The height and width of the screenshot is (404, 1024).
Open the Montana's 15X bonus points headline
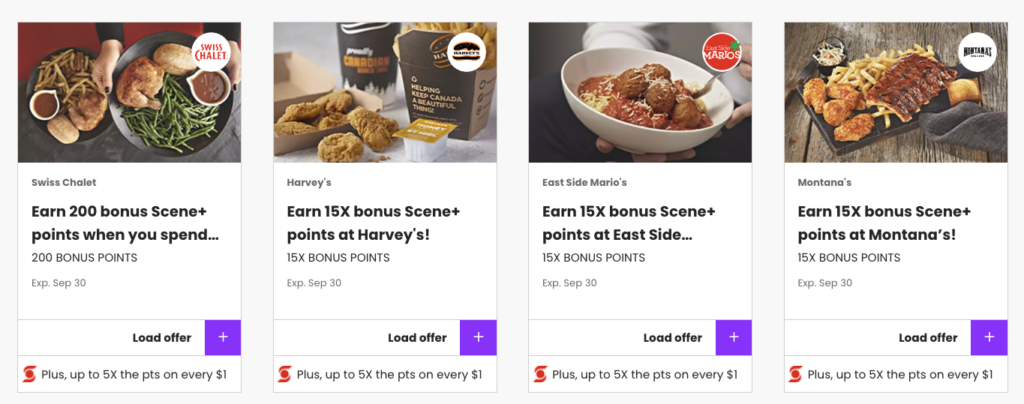(x=884, y=223)
